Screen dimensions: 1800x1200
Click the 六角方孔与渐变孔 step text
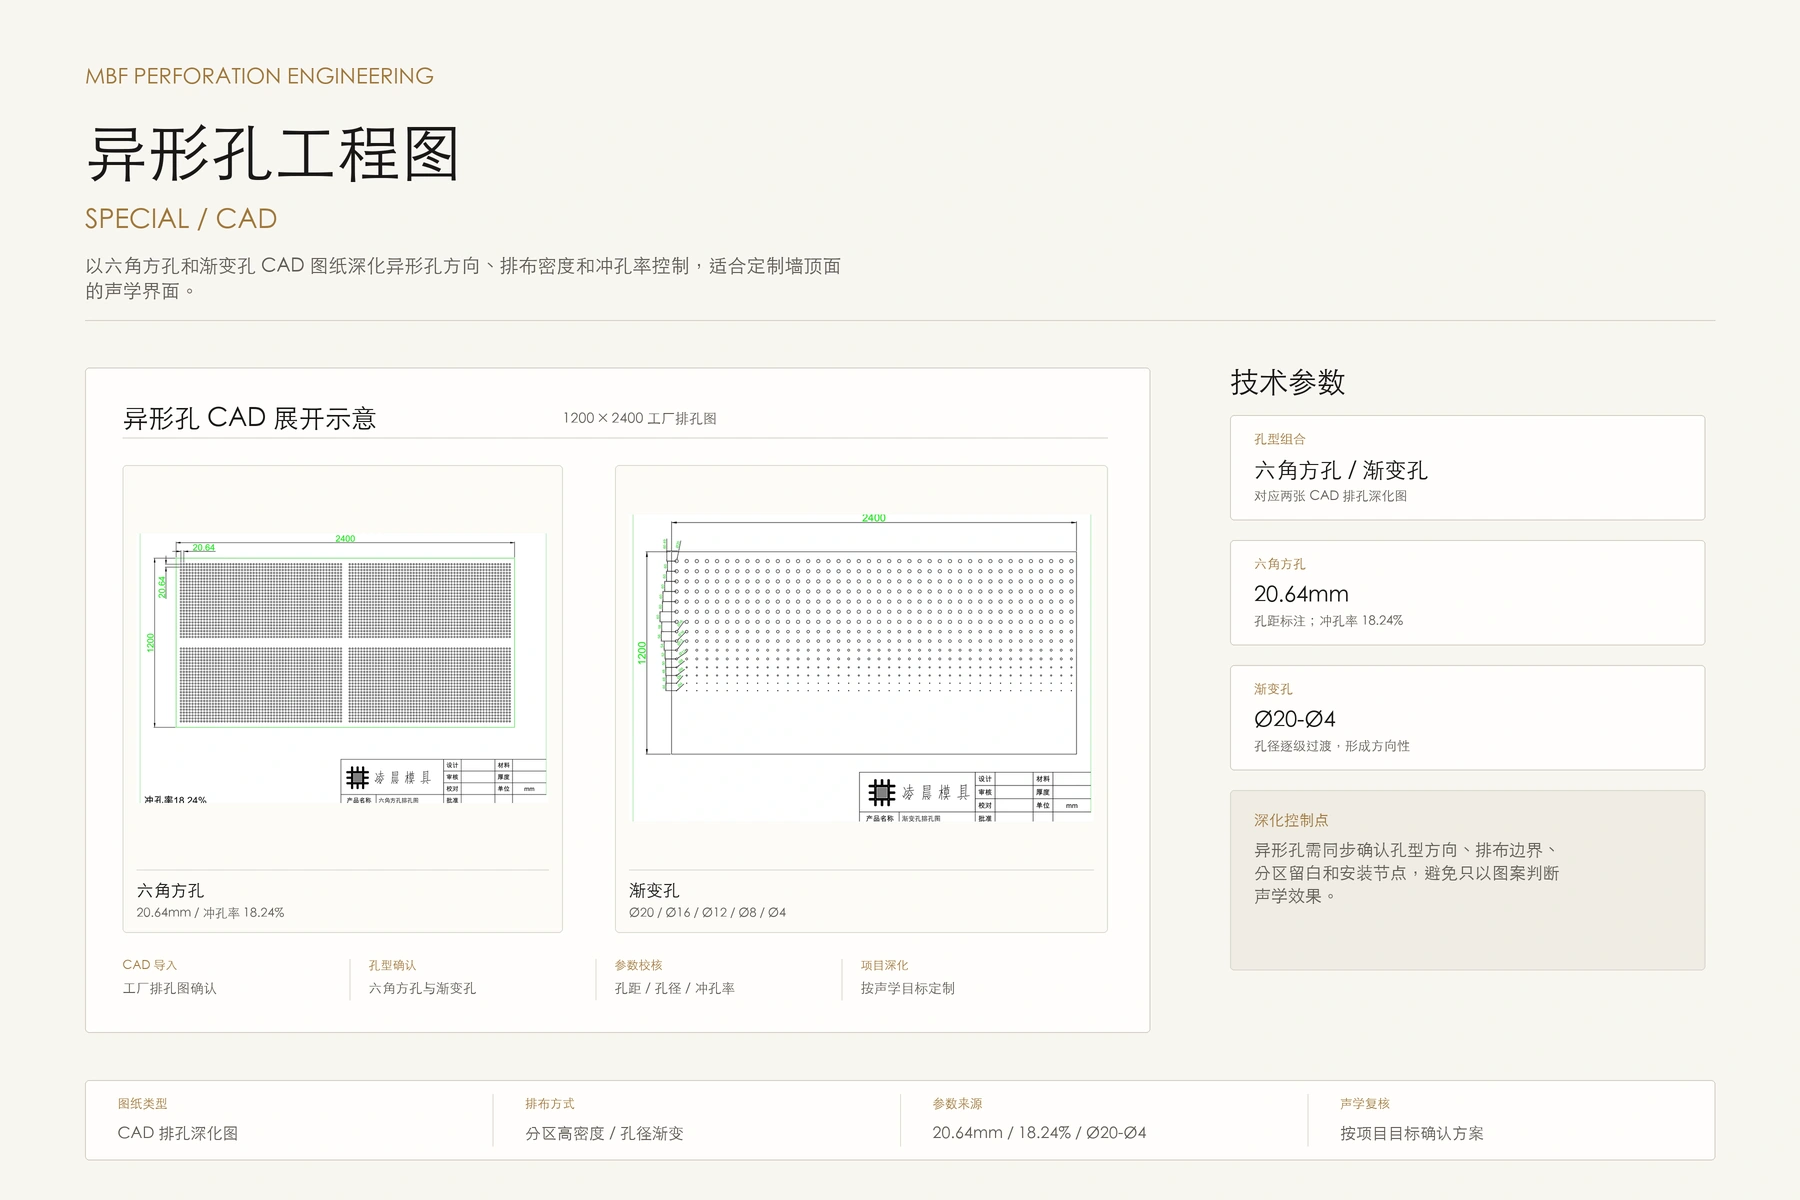[x=422, y=988]
